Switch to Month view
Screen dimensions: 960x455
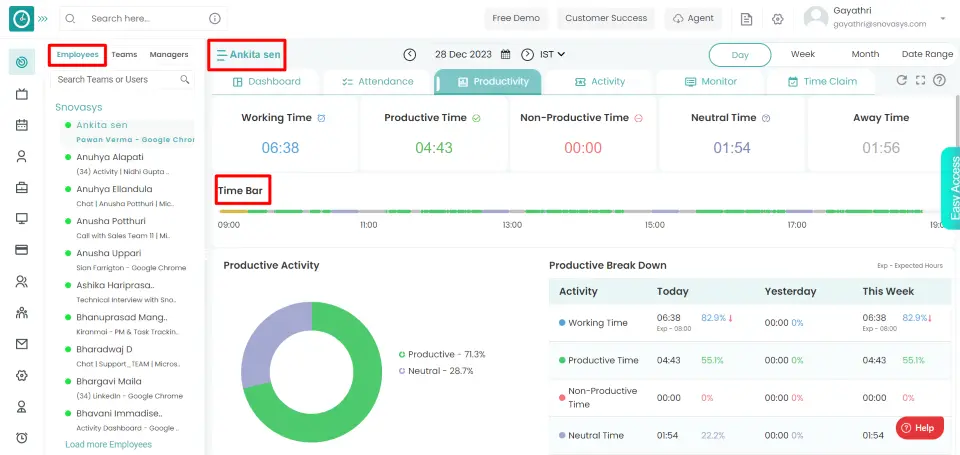click(x=865, y=55)
